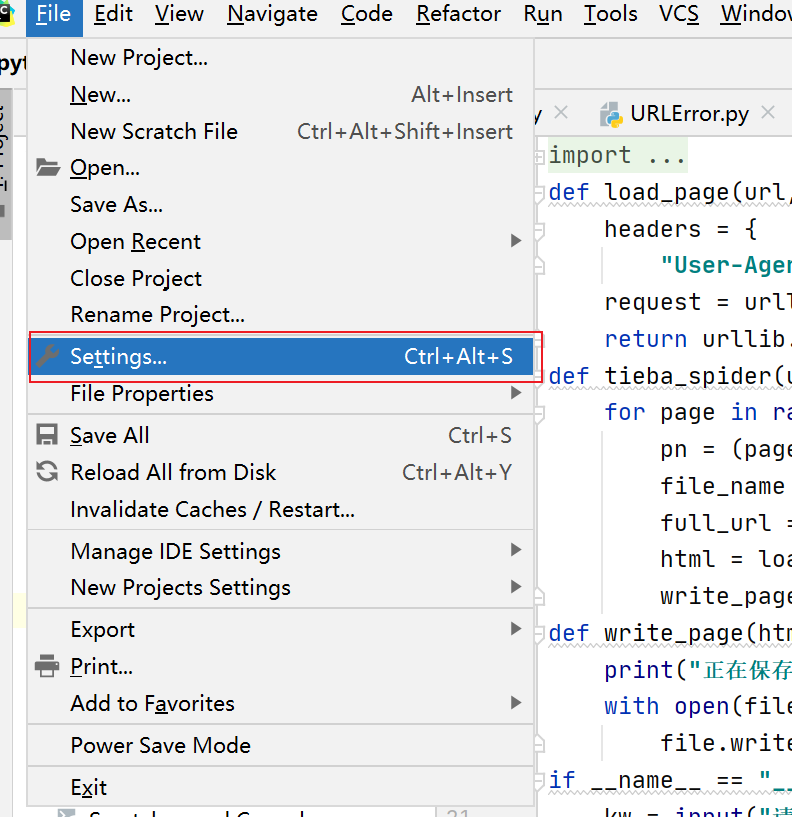The width and height of the screenshot is (792, 817).
Task: Click the Settings wrench icon
Action: click(47, 357)
